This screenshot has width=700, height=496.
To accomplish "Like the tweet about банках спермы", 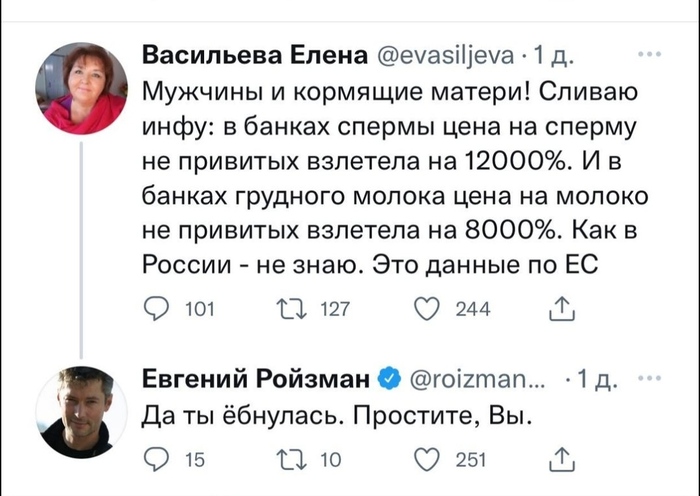I will coord(427,310).
